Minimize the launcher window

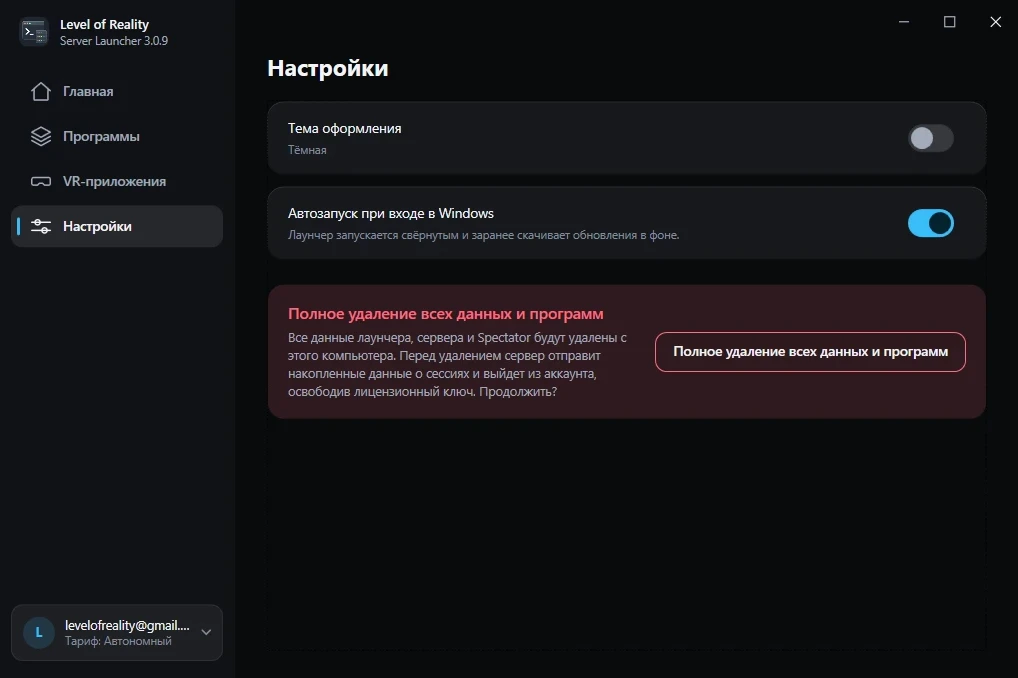[x=904, y=22]
